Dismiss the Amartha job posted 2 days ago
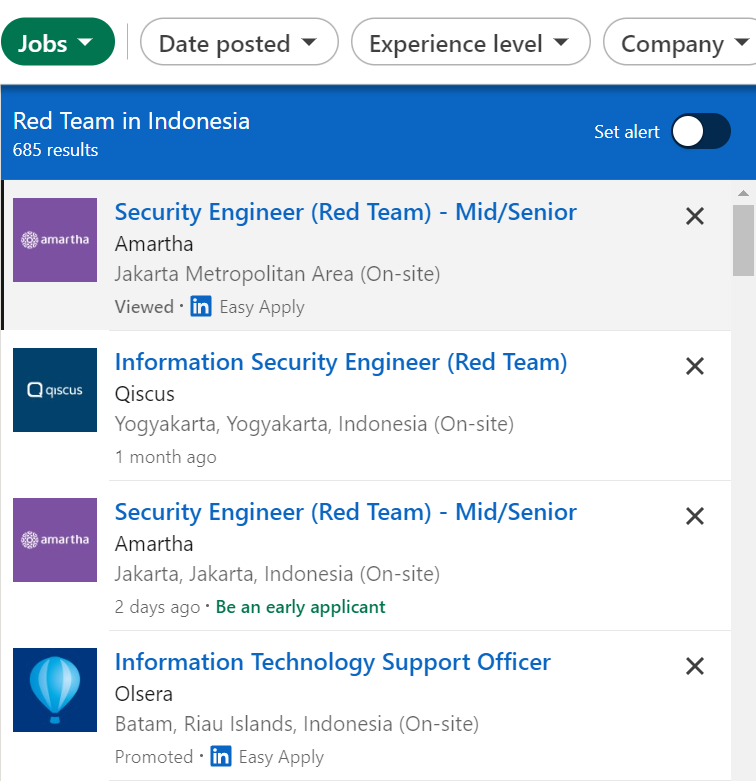 pyautogui.click(x=694, y=516)
